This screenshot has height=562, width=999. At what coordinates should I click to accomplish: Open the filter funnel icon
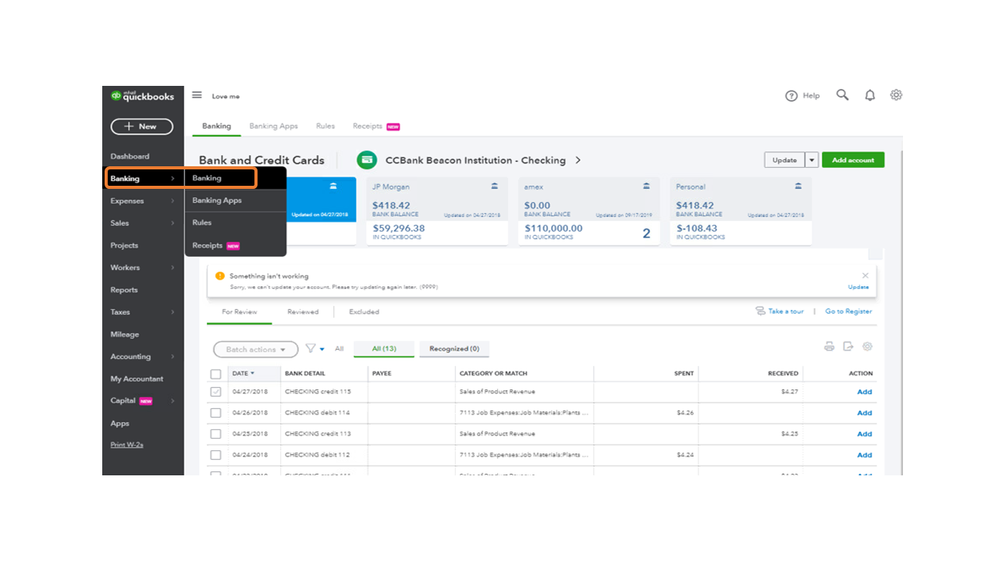(x=310, y=349)
